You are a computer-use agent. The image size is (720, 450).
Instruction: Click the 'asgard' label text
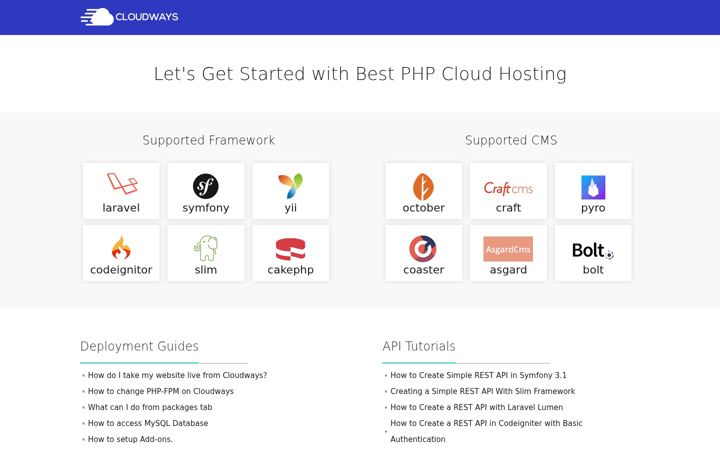508,270
